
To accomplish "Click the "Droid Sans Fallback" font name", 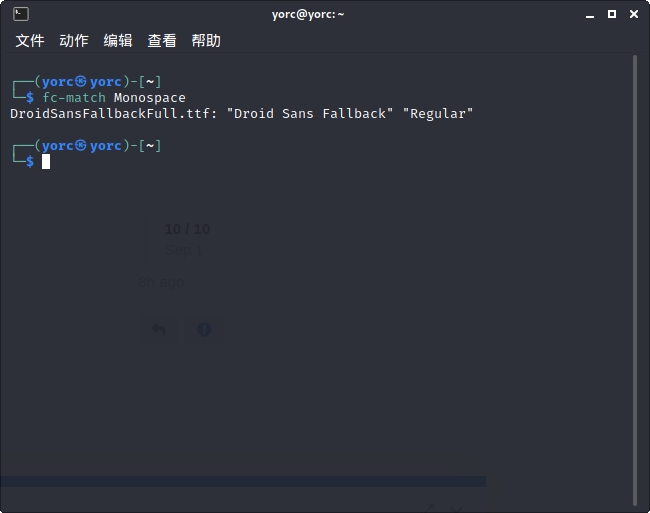I will (310, 114).
